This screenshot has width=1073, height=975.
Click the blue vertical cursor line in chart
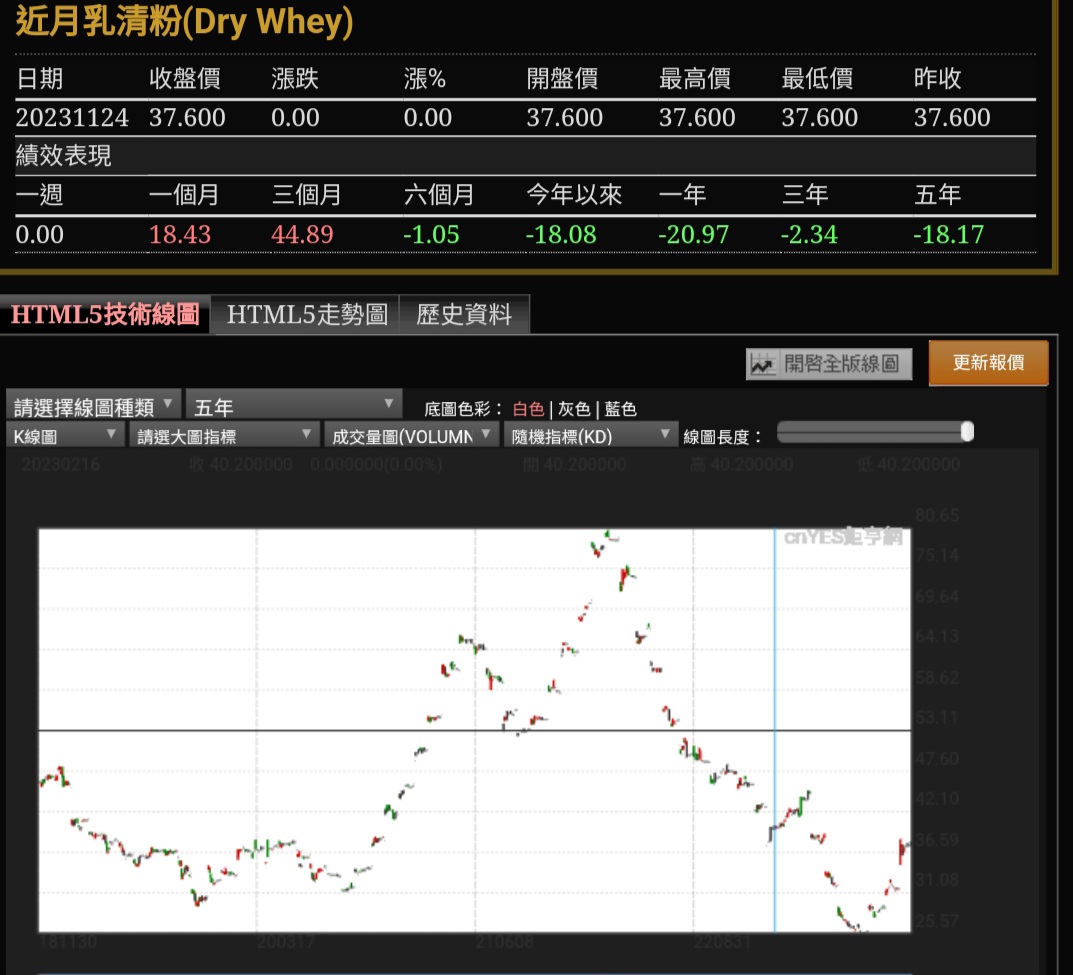[x=775, y=700]
